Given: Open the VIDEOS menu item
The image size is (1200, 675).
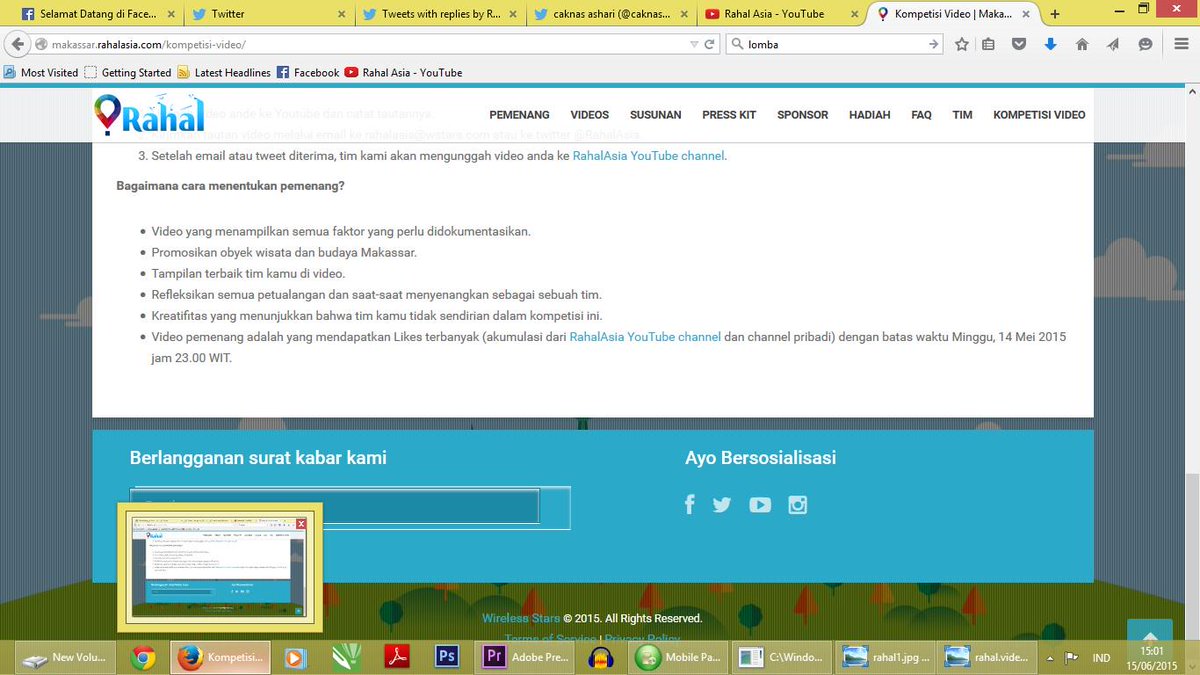Looking at the screenshot, I should click(x=590, y=115).
